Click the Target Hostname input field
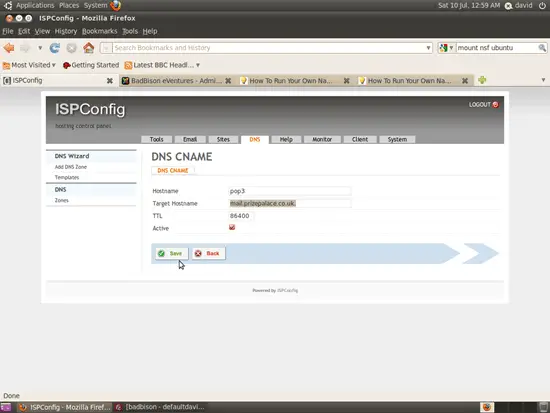The image size is (550, 413). pyautogui.click(x=289, y=204)
